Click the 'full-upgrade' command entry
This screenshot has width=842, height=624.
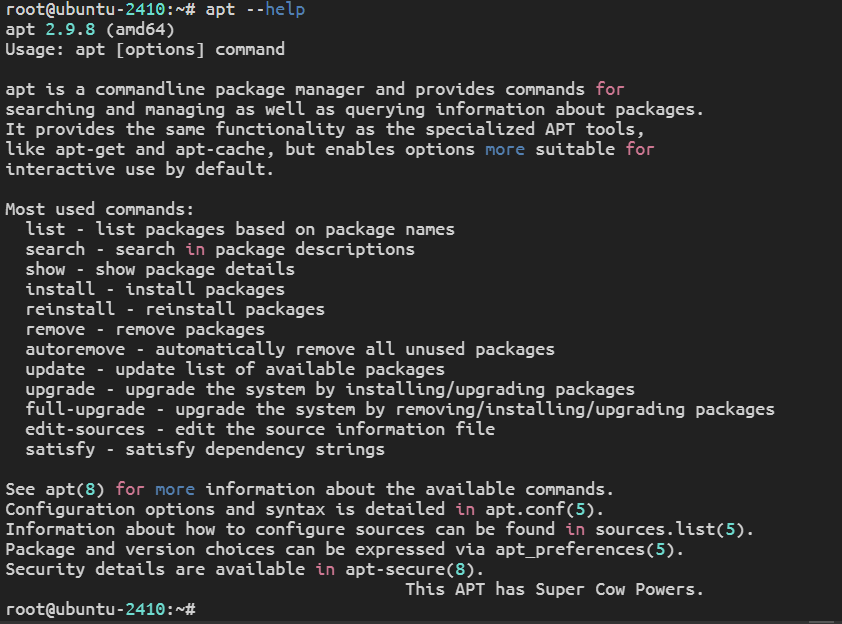click(85, 409)
